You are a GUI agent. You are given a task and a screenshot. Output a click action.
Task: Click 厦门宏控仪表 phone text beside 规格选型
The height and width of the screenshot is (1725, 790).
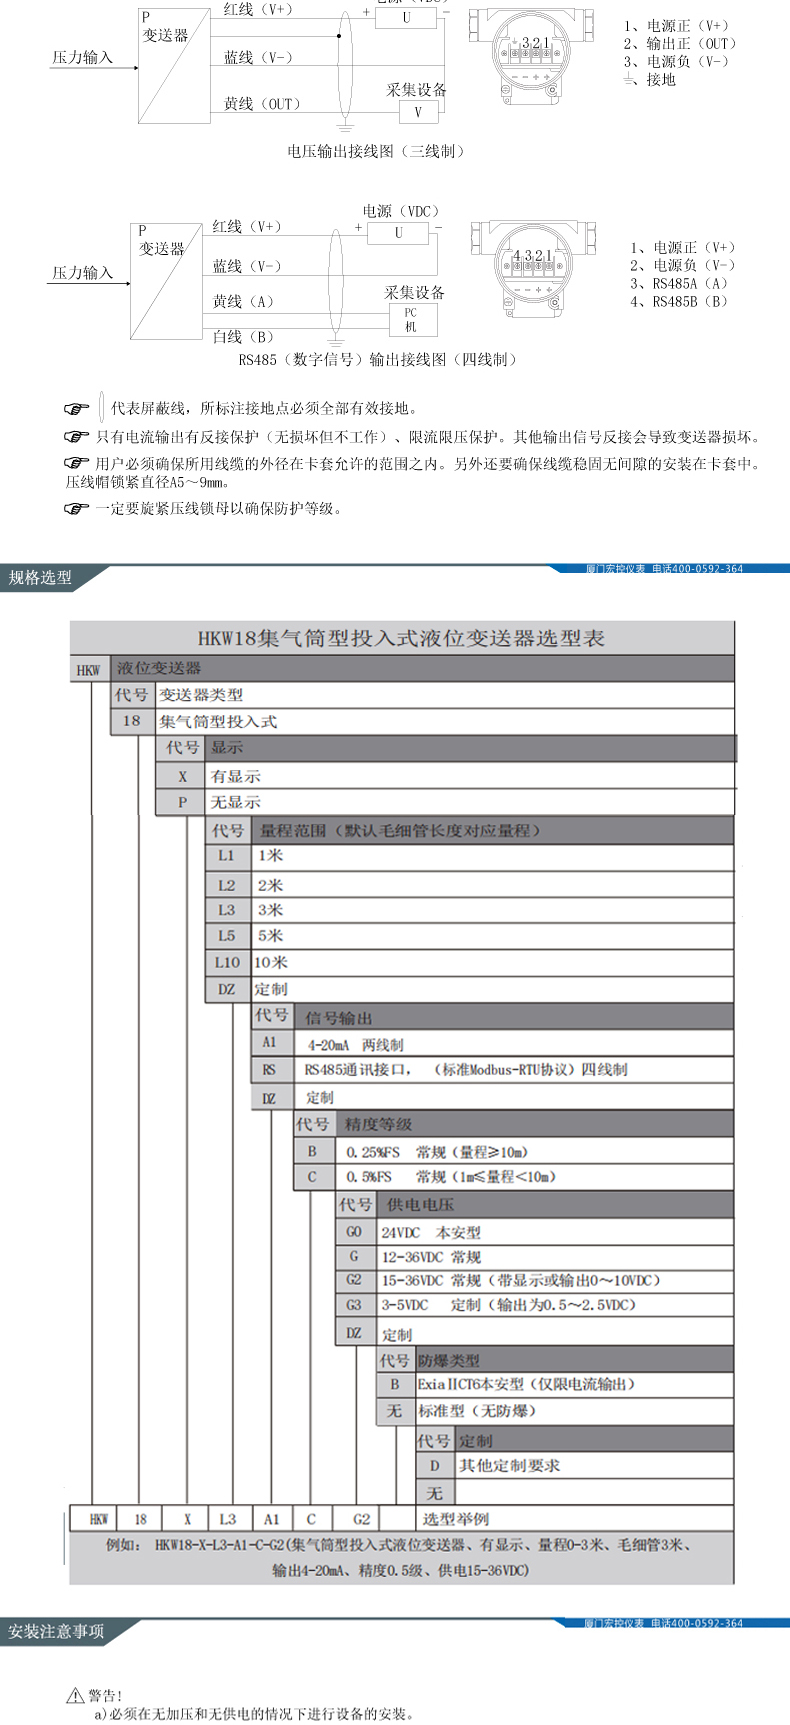[664, 569]
